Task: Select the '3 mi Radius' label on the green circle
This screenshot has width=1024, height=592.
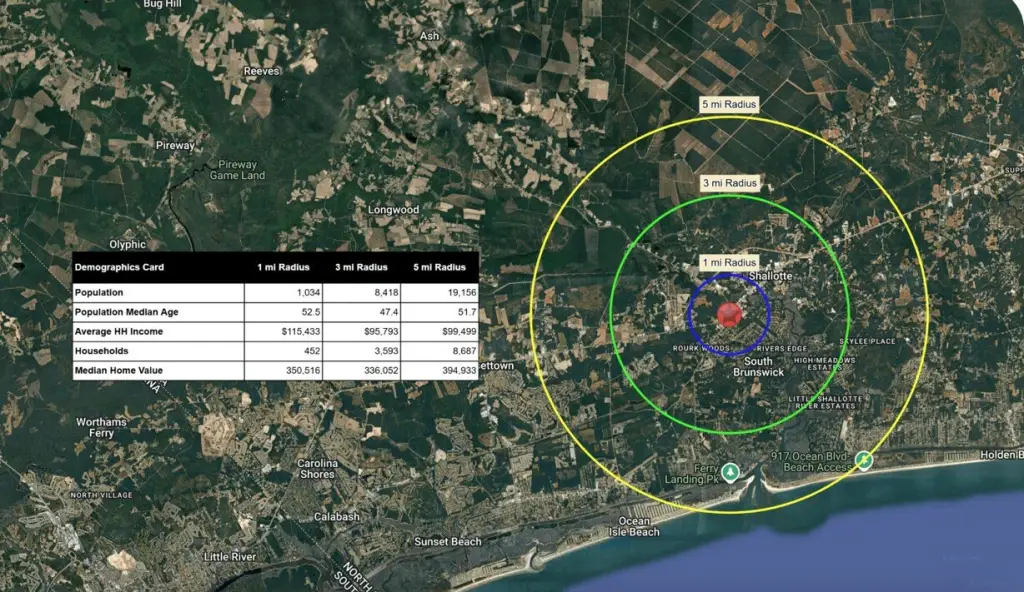Action: tap(729, 183)
